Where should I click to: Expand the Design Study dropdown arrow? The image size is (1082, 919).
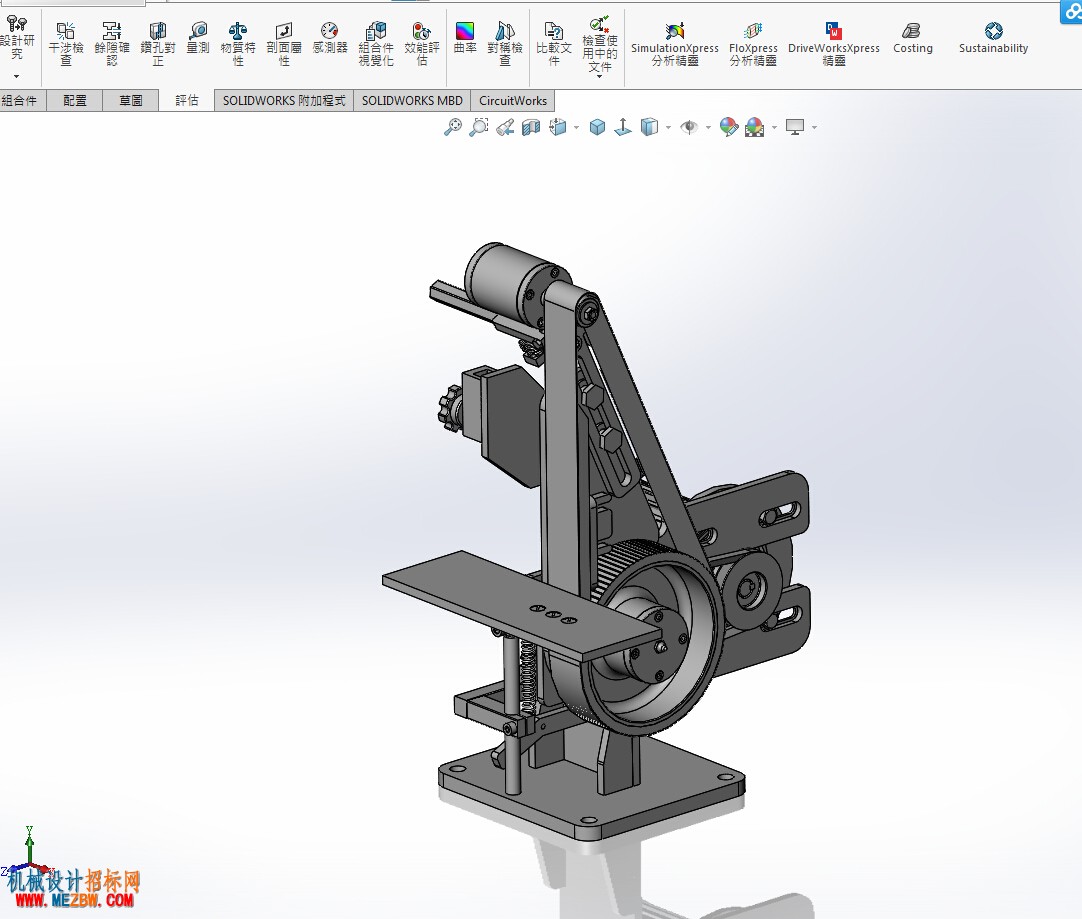click(x=17, y=76)
